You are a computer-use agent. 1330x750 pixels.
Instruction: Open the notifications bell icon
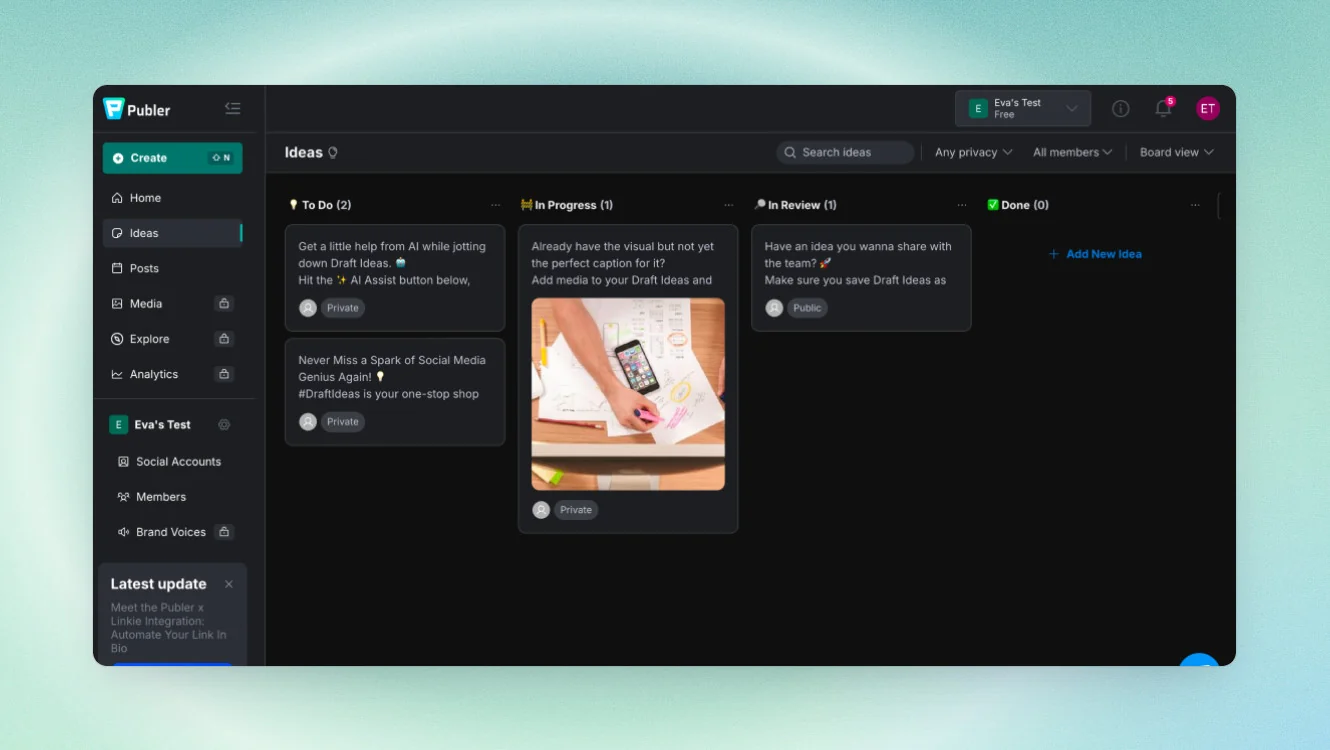(1163, 108)
